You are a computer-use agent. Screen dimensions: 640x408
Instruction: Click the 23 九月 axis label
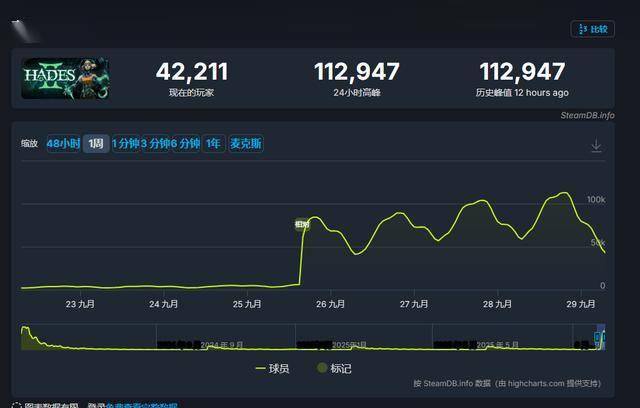(80, 304)
